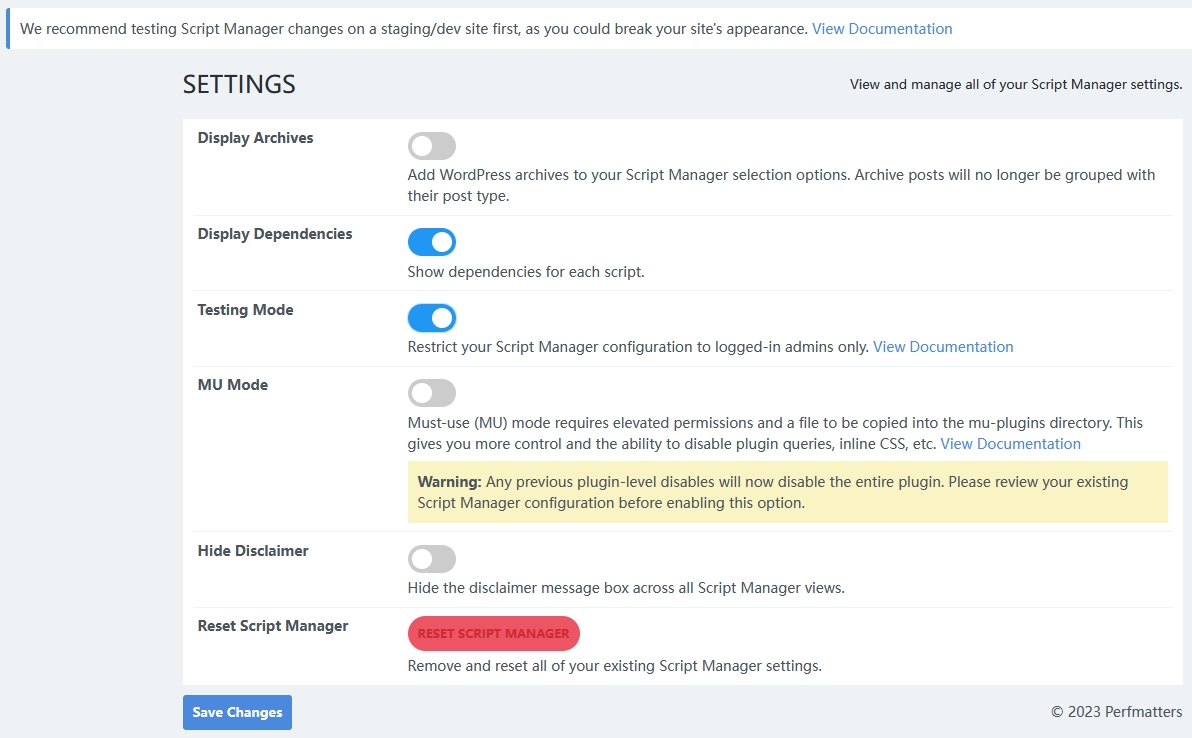The height and width of the screenshot is (738, 1192).
Task: Open Testing Mode's View Documentation link
Action: (942, 347)
